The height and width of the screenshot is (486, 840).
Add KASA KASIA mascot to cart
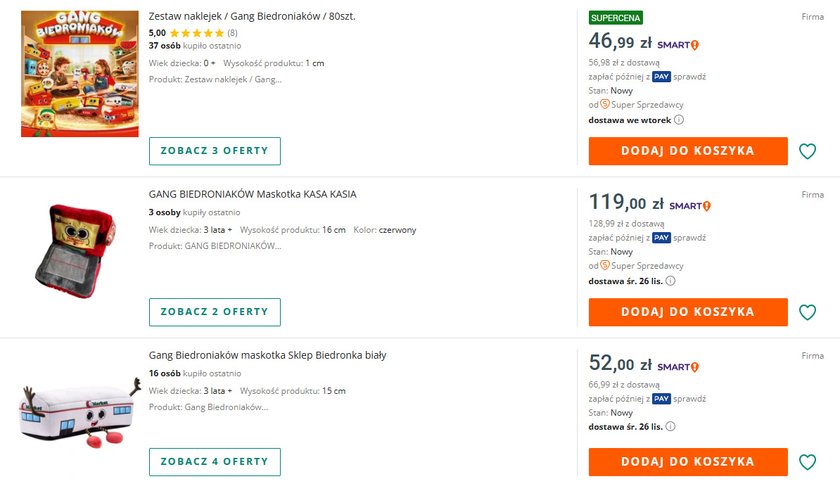688,312
